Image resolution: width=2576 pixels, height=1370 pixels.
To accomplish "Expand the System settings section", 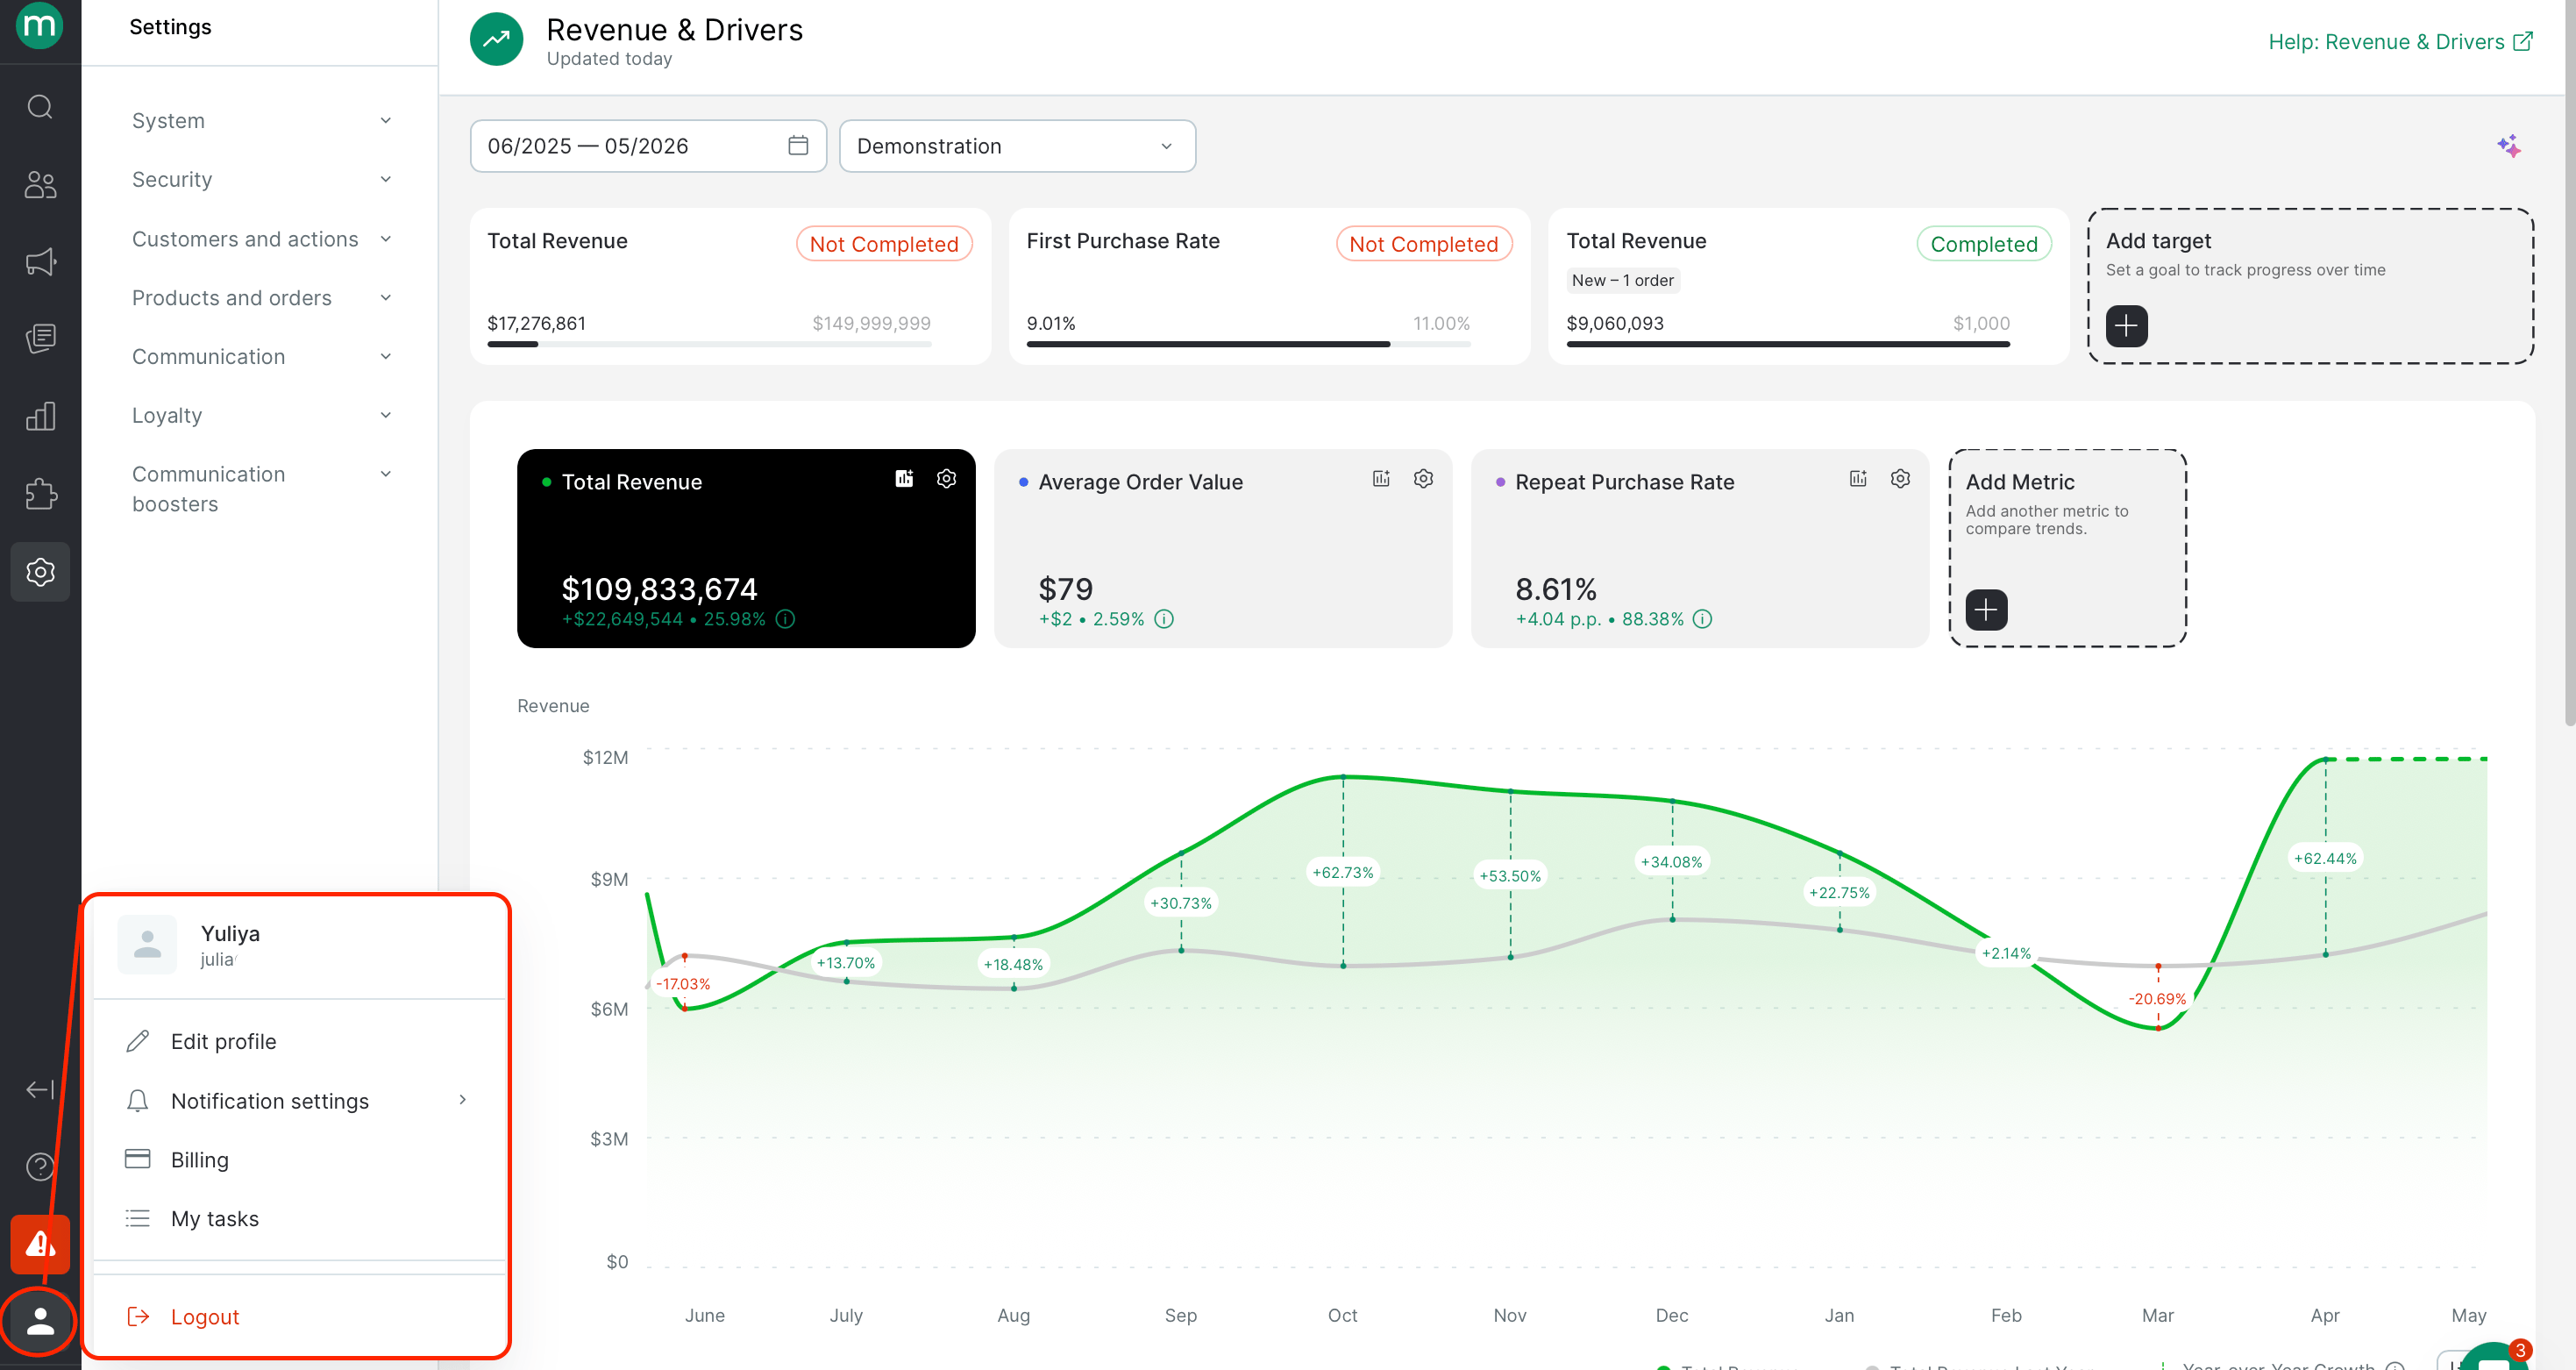I will click(x=261, y=121).
